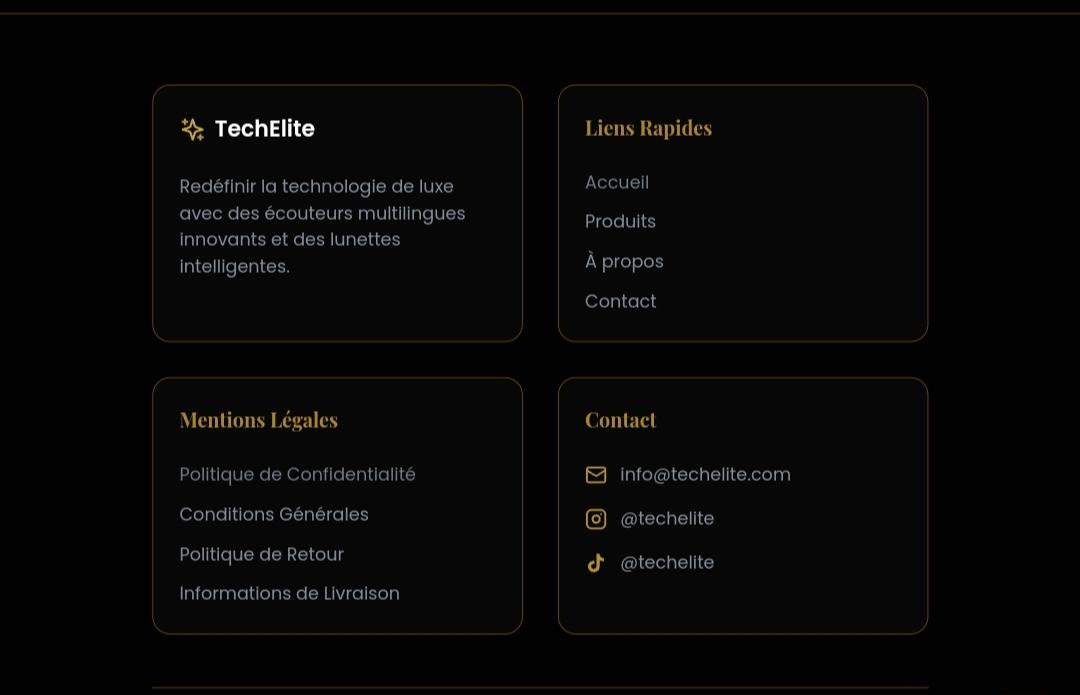Click the Contact card heading
The width and height of the screenshot is (1080, 695).
[x=620, y=420]
